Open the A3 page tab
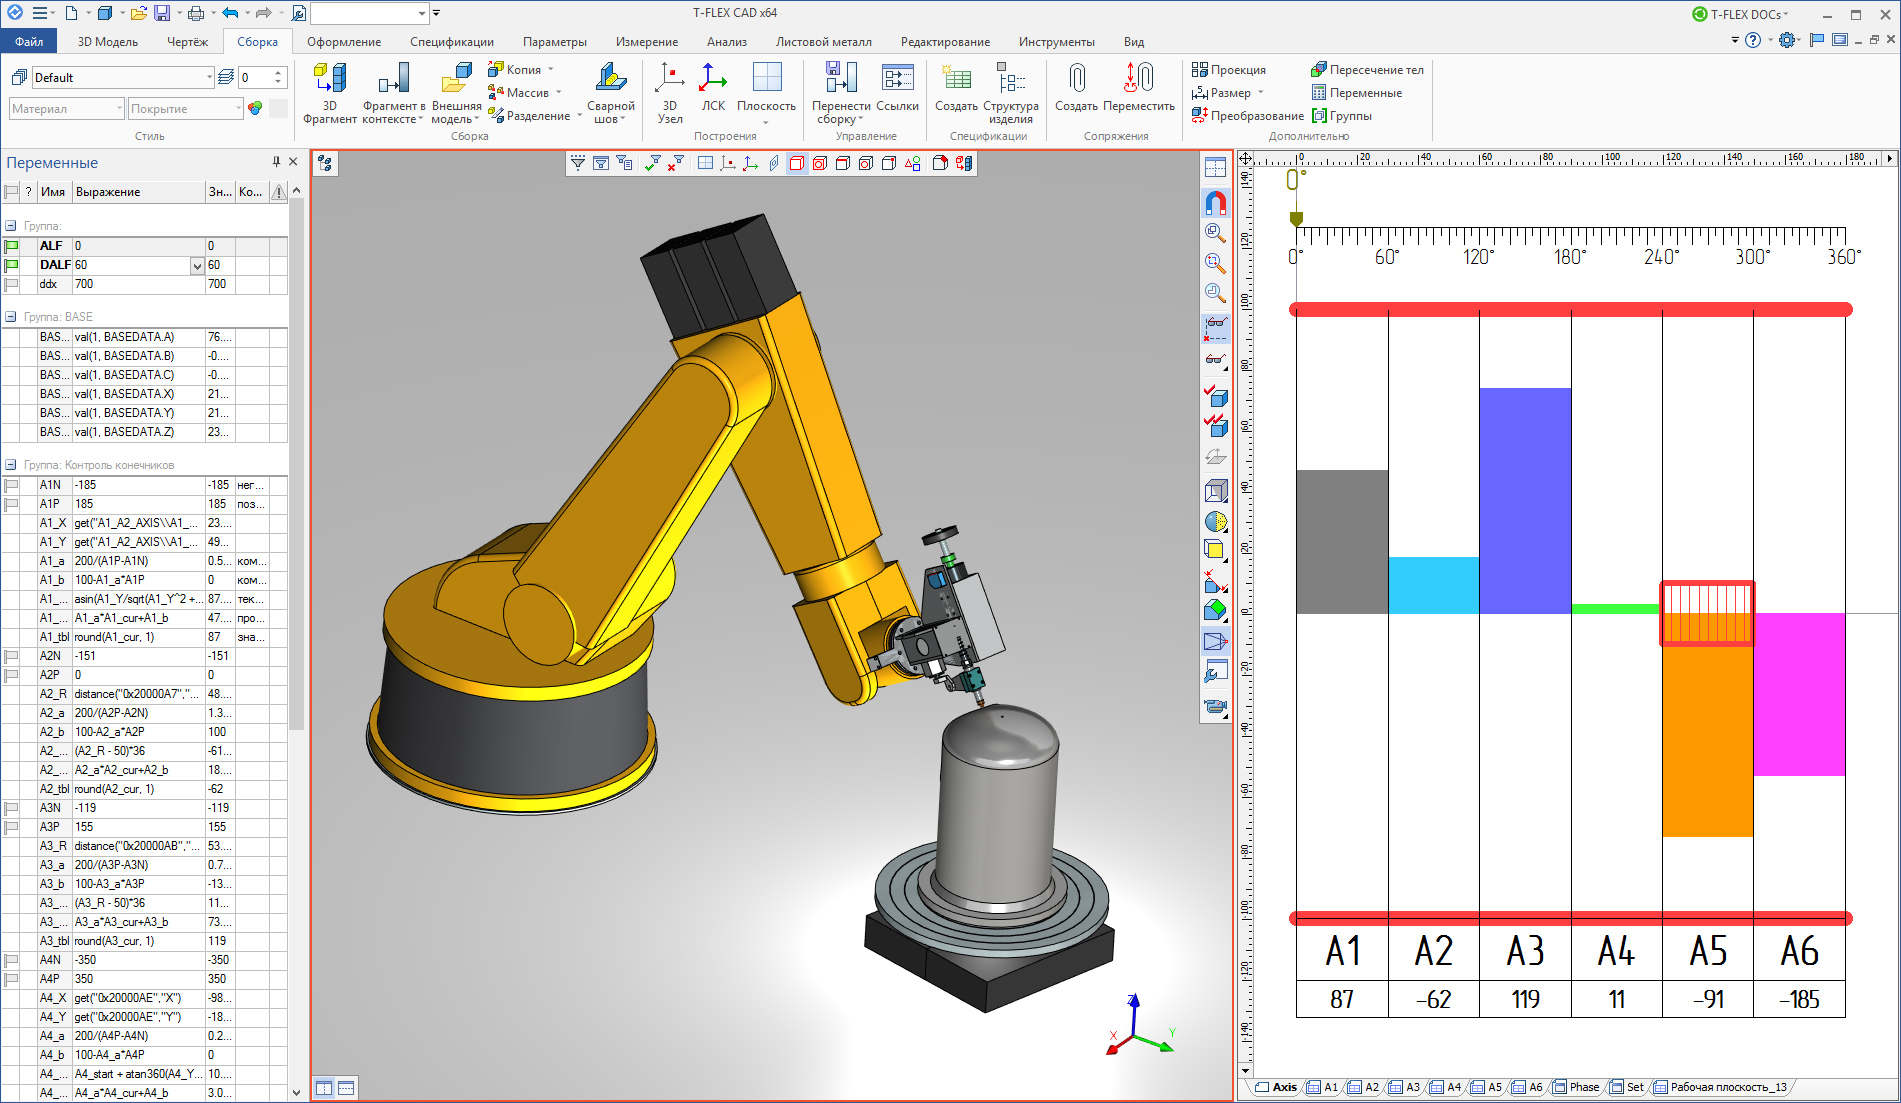The image size is (1901, 1103). tap(1405, 1087)
